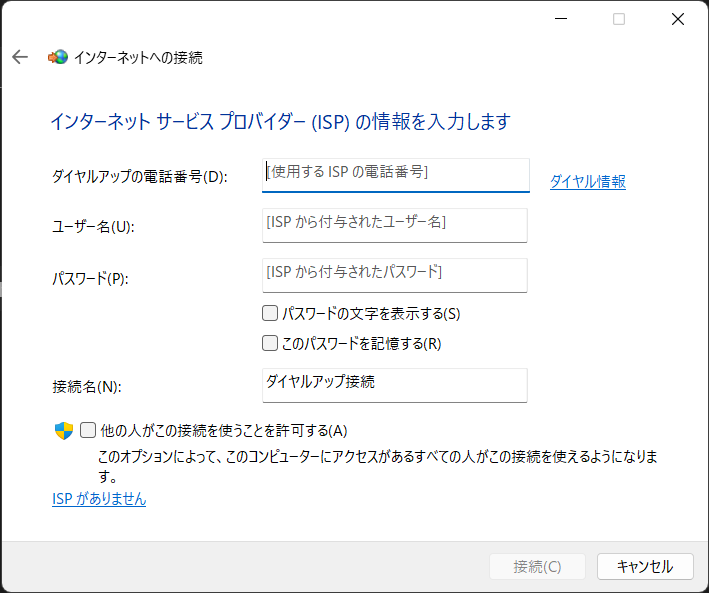709x593 pixels.
Task: Click the パスワード(P) label
Action: [90, 278]
